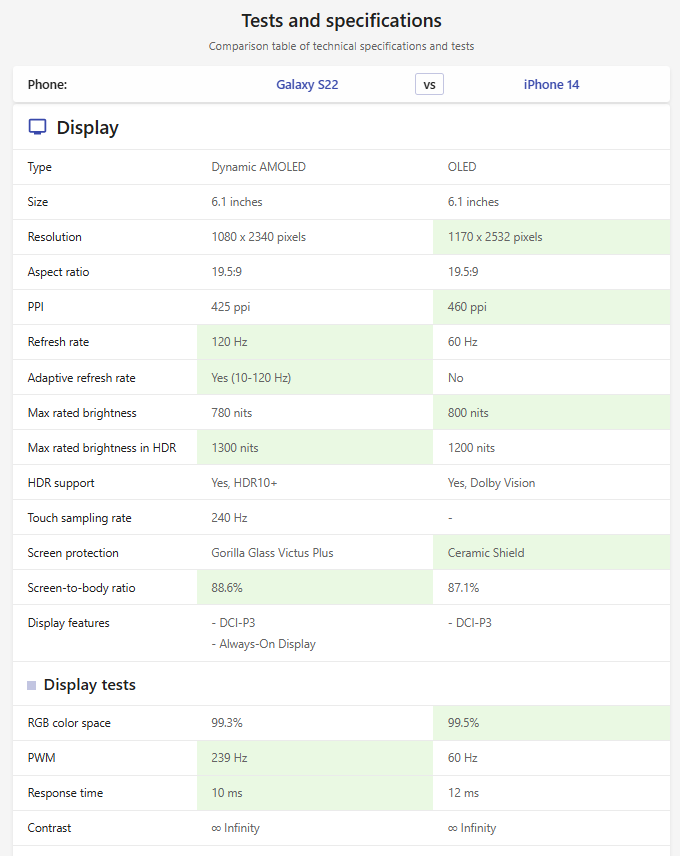Click the Display section monitor icon
This screenshot has height=856, width=680.
(38, 127)
